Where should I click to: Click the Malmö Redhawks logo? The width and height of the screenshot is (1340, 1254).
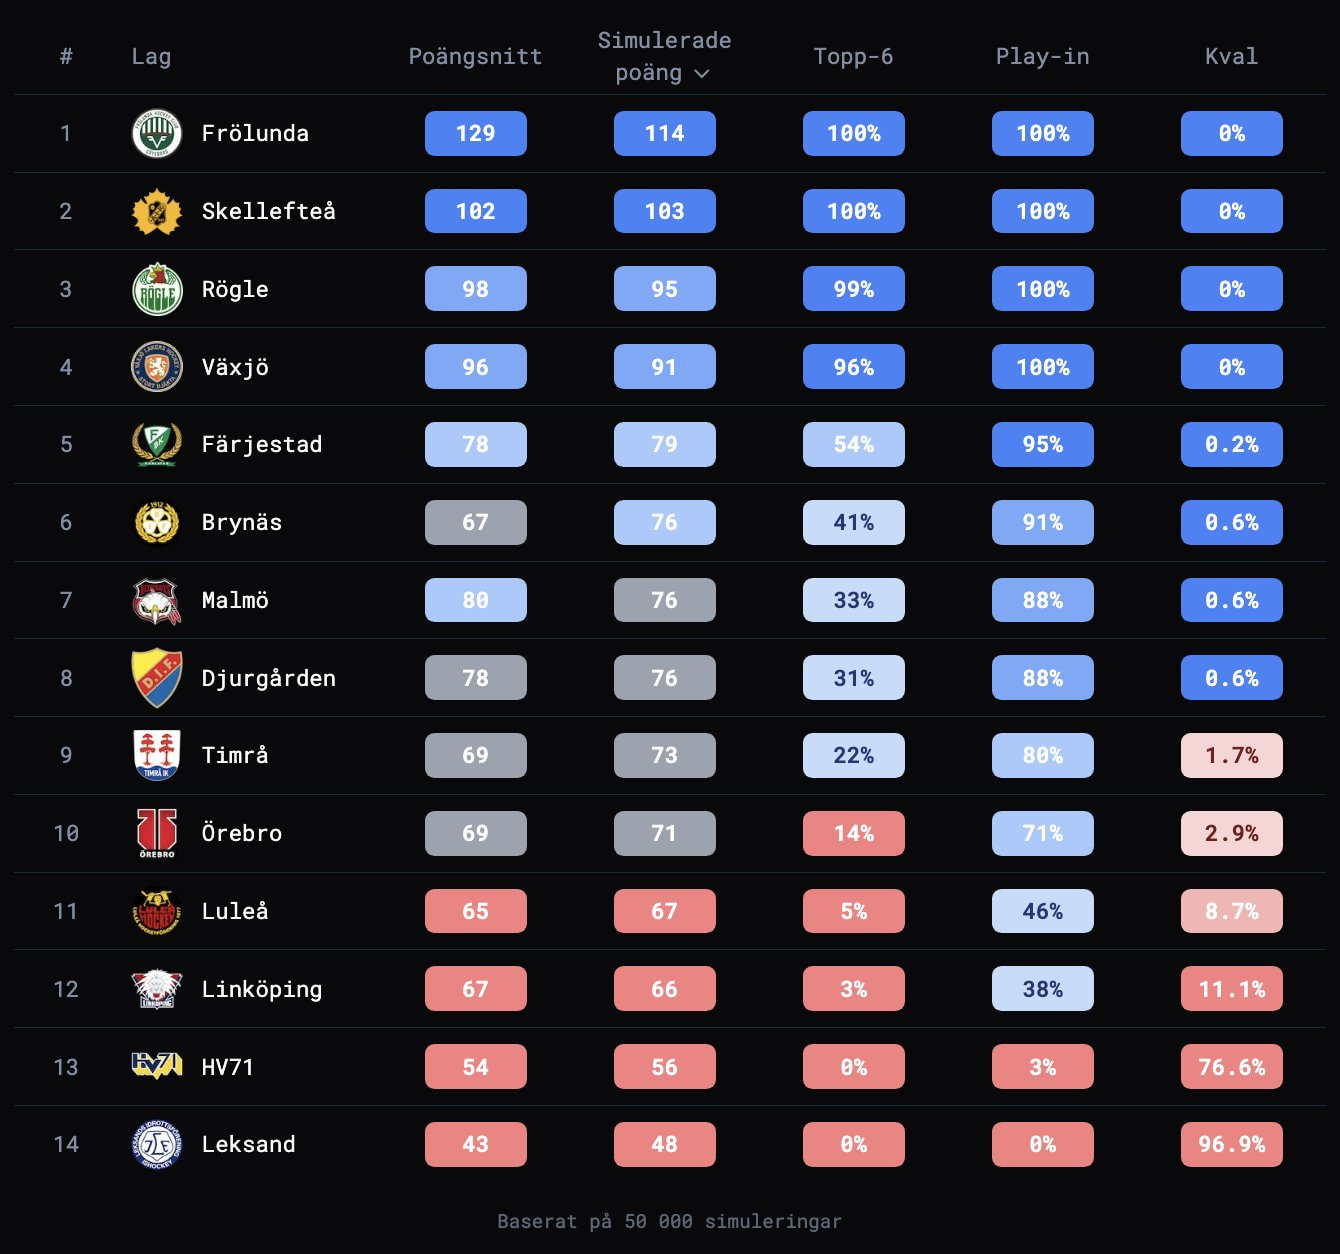(157, 600)
